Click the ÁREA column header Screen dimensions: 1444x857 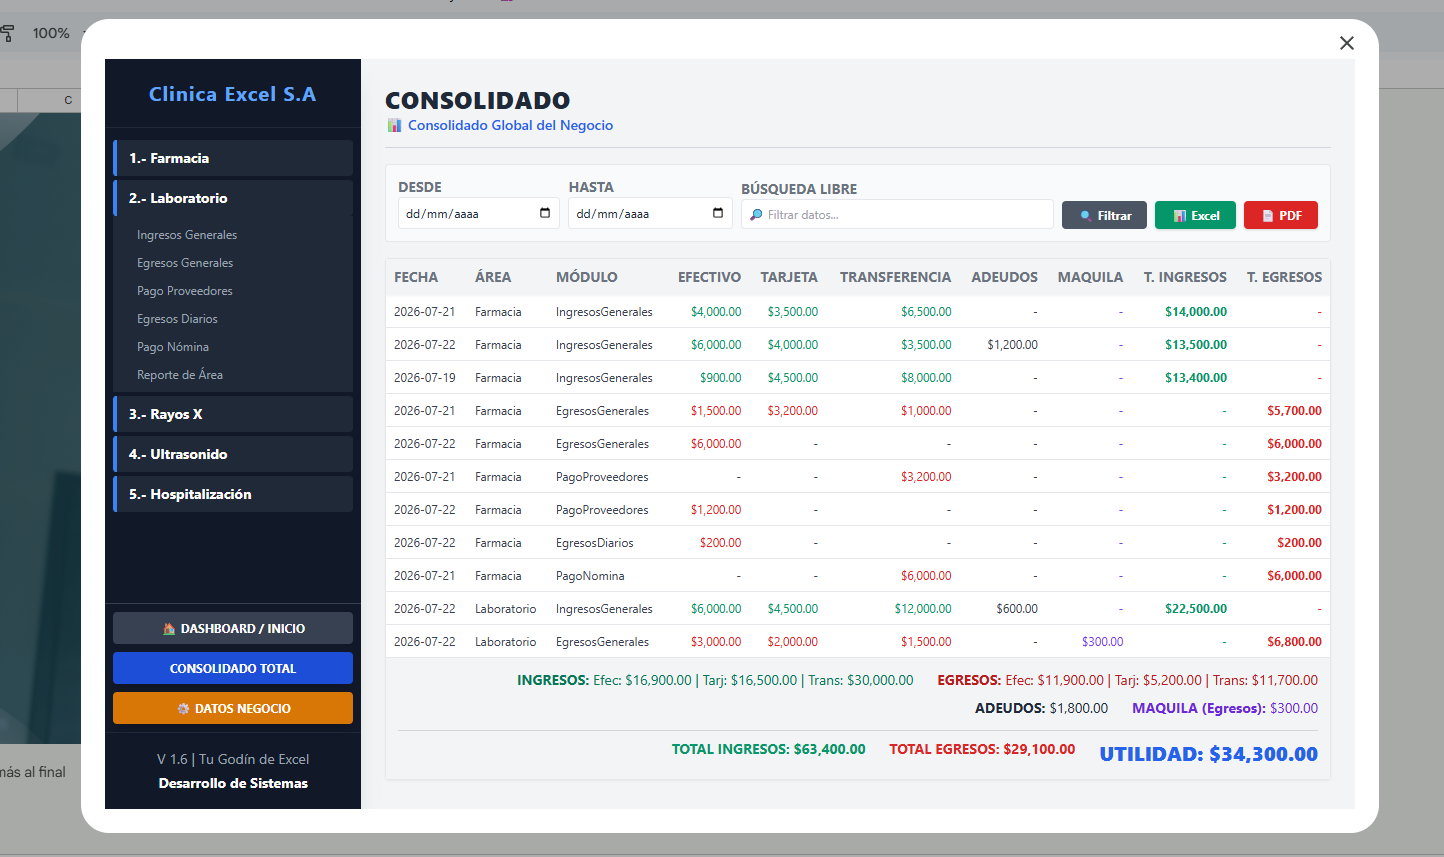pyautogui.click(x=493, y=277)
